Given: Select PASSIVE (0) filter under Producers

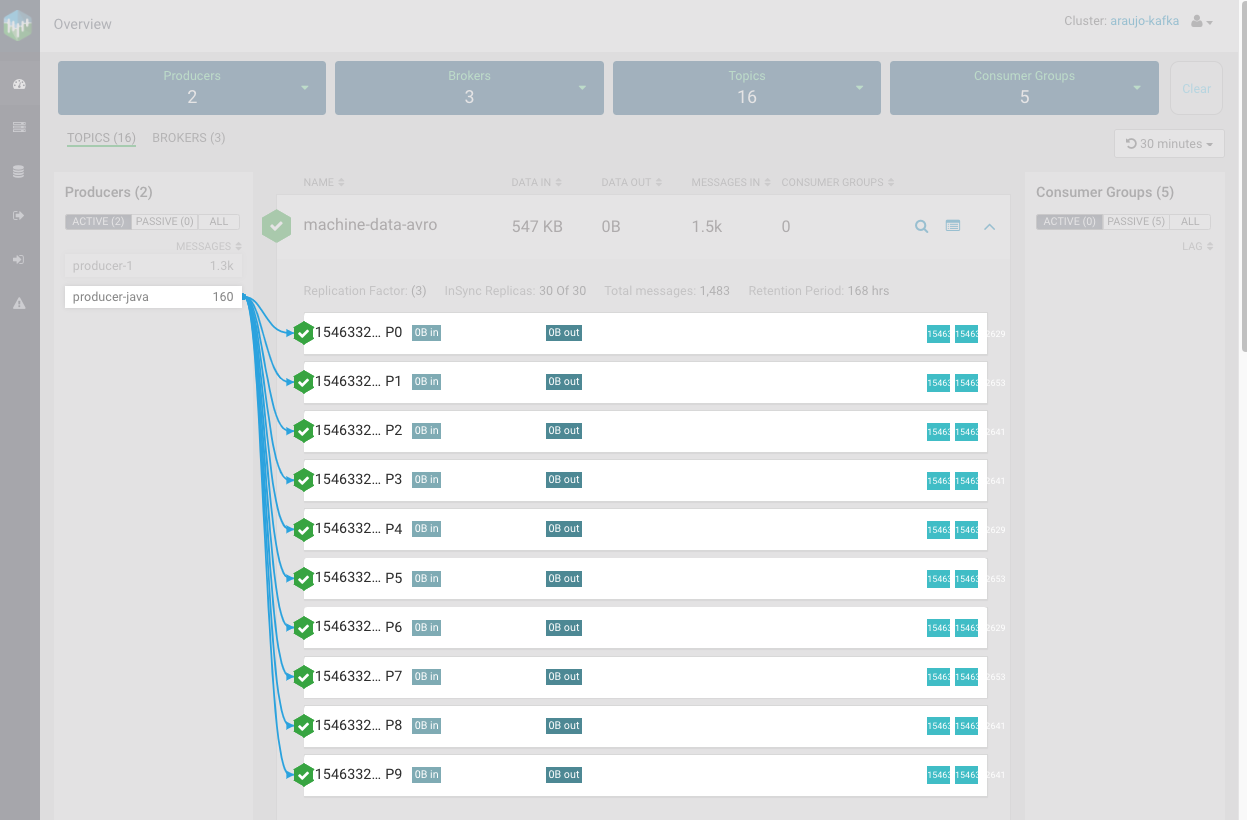Looking at the screenshot, I should click(164, 221).
